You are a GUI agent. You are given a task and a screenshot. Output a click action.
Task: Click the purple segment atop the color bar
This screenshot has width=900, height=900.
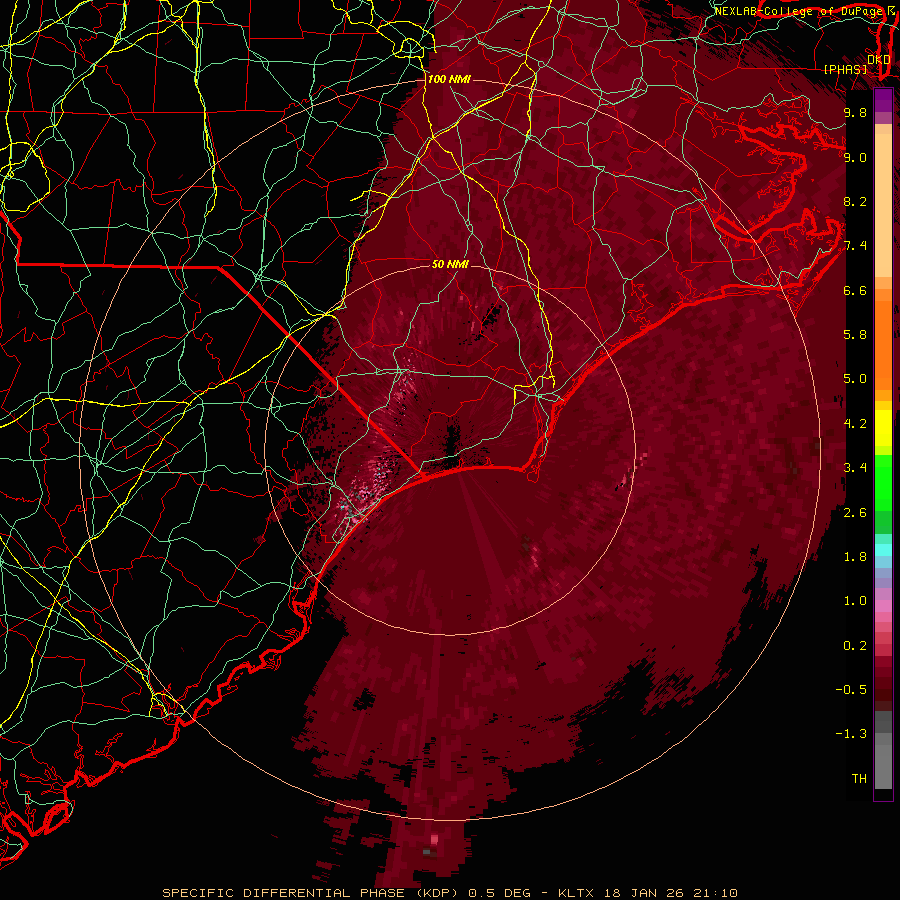[883, 100]
